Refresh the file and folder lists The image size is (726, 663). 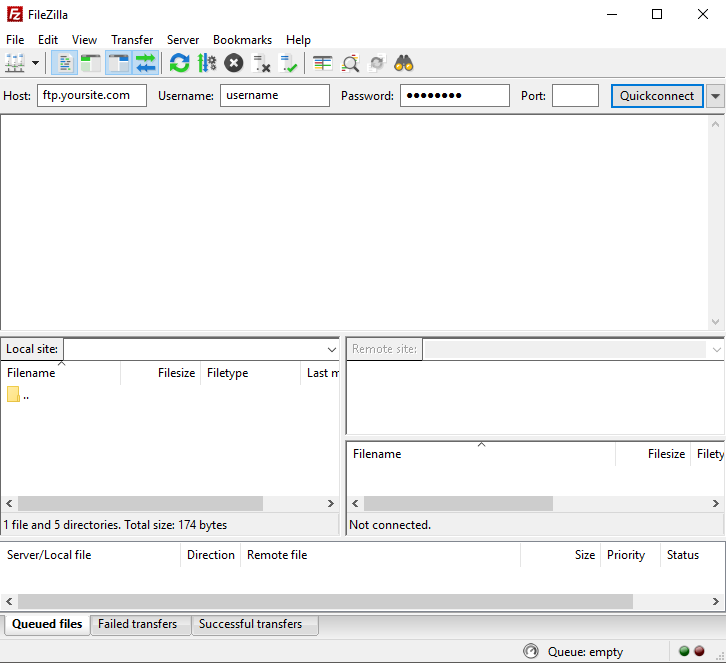click(x=180, y=63)
